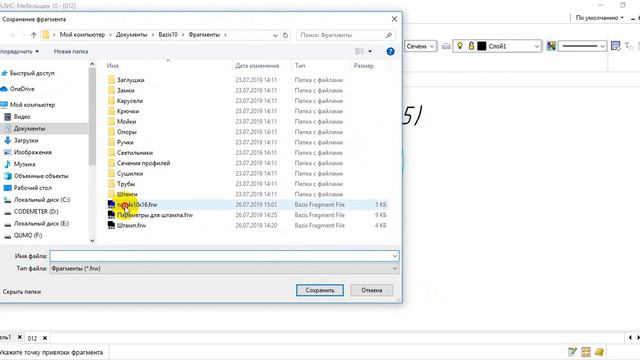The image size is (640, 360).
Task: Select the Мойки folder
Action: point(126,122)
